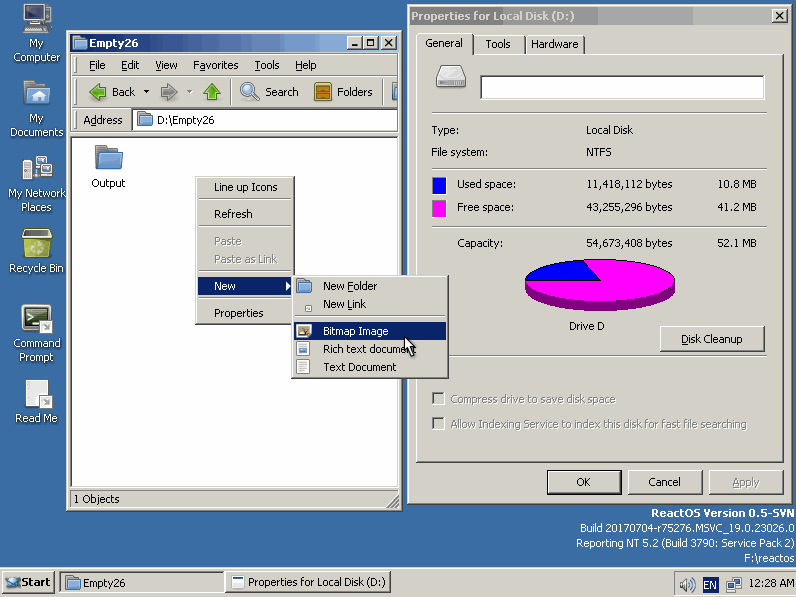This screenshot has width=796, height=597.
Task: Open the Edit menu
Action: 130,65
